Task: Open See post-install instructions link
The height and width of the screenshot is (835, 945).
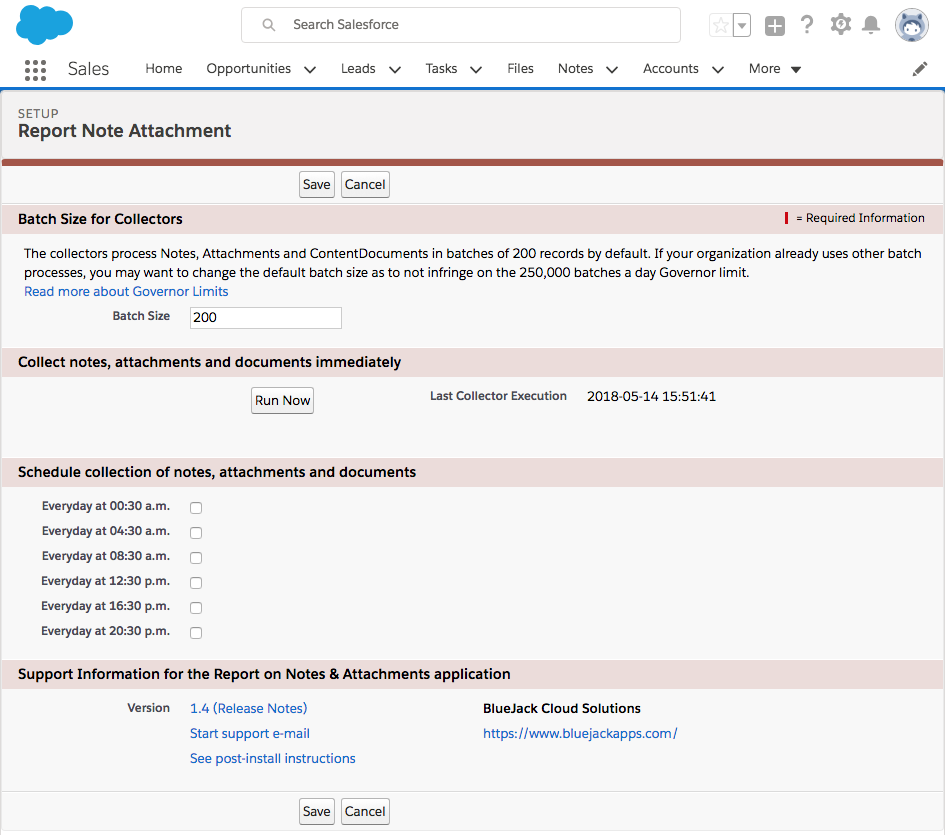Action: pos(272,758)
